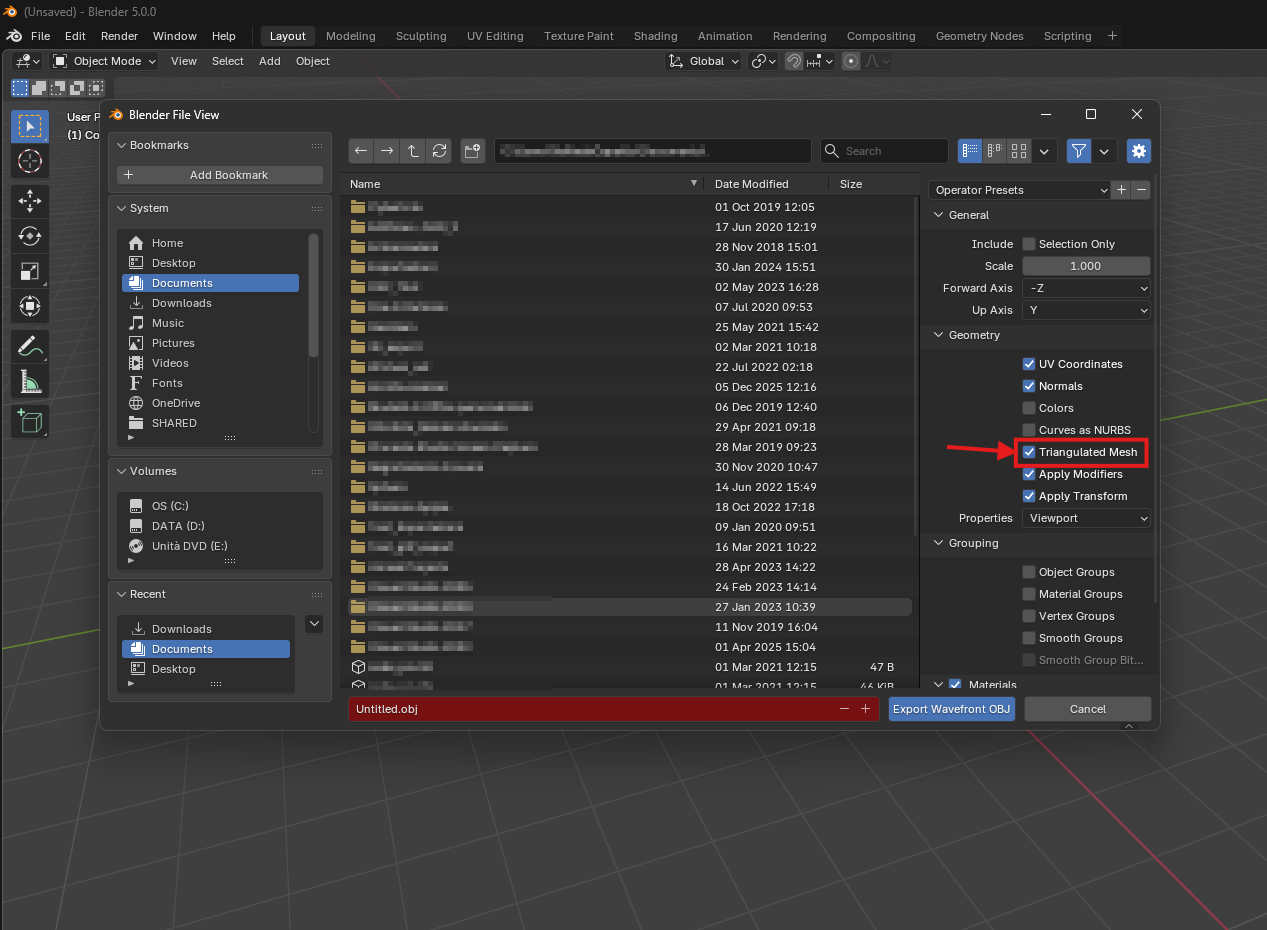Open the Forward Axis dropdown
Screen dimensions: 1267x930
click(1086, 288)
